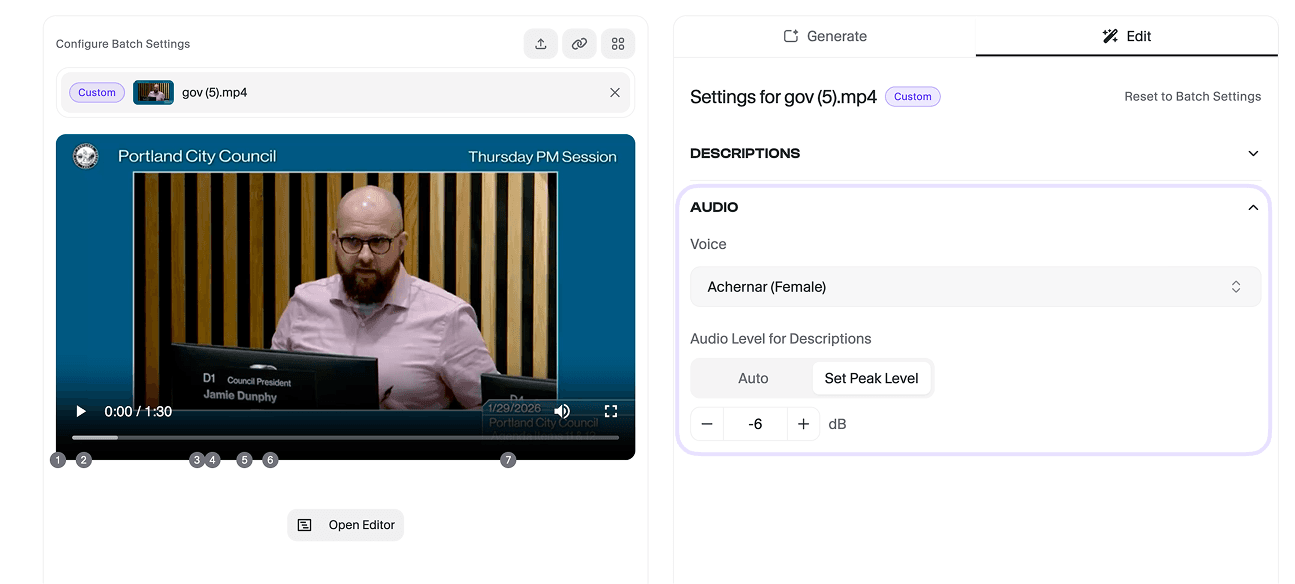This screenshot has width=1295, height=584.
Task: Enter fullscreen video mode
Action: tap(611, 411)
